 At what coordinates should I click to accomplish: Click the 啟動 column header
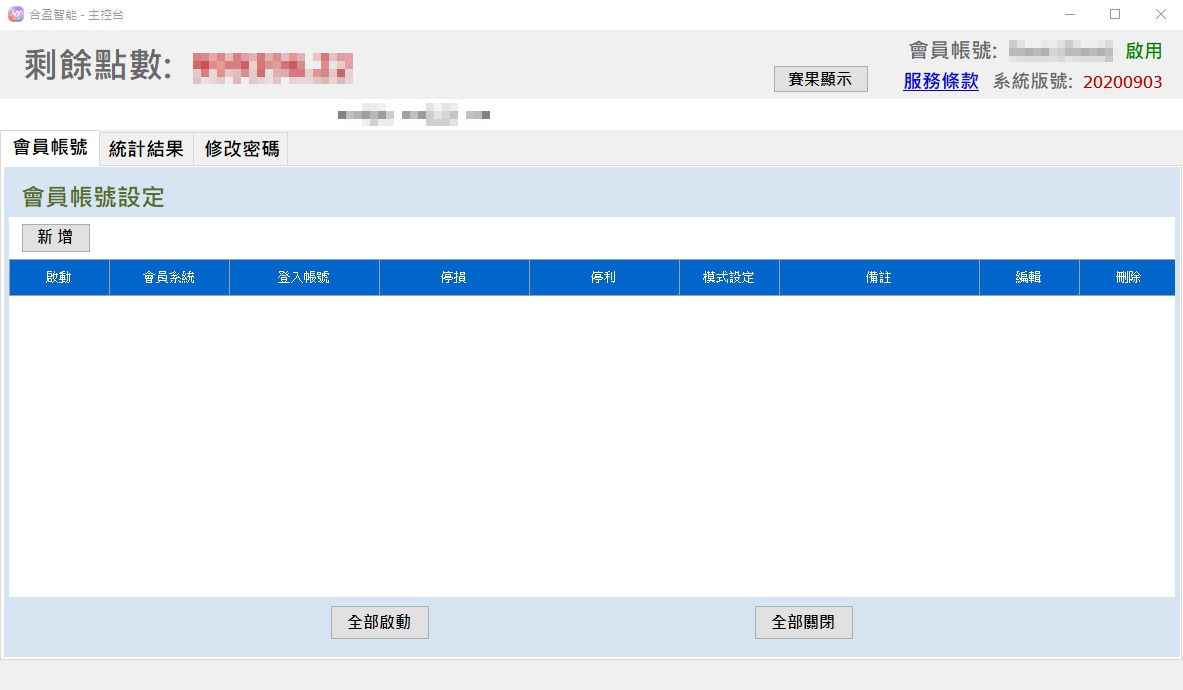tap(59, 278)
